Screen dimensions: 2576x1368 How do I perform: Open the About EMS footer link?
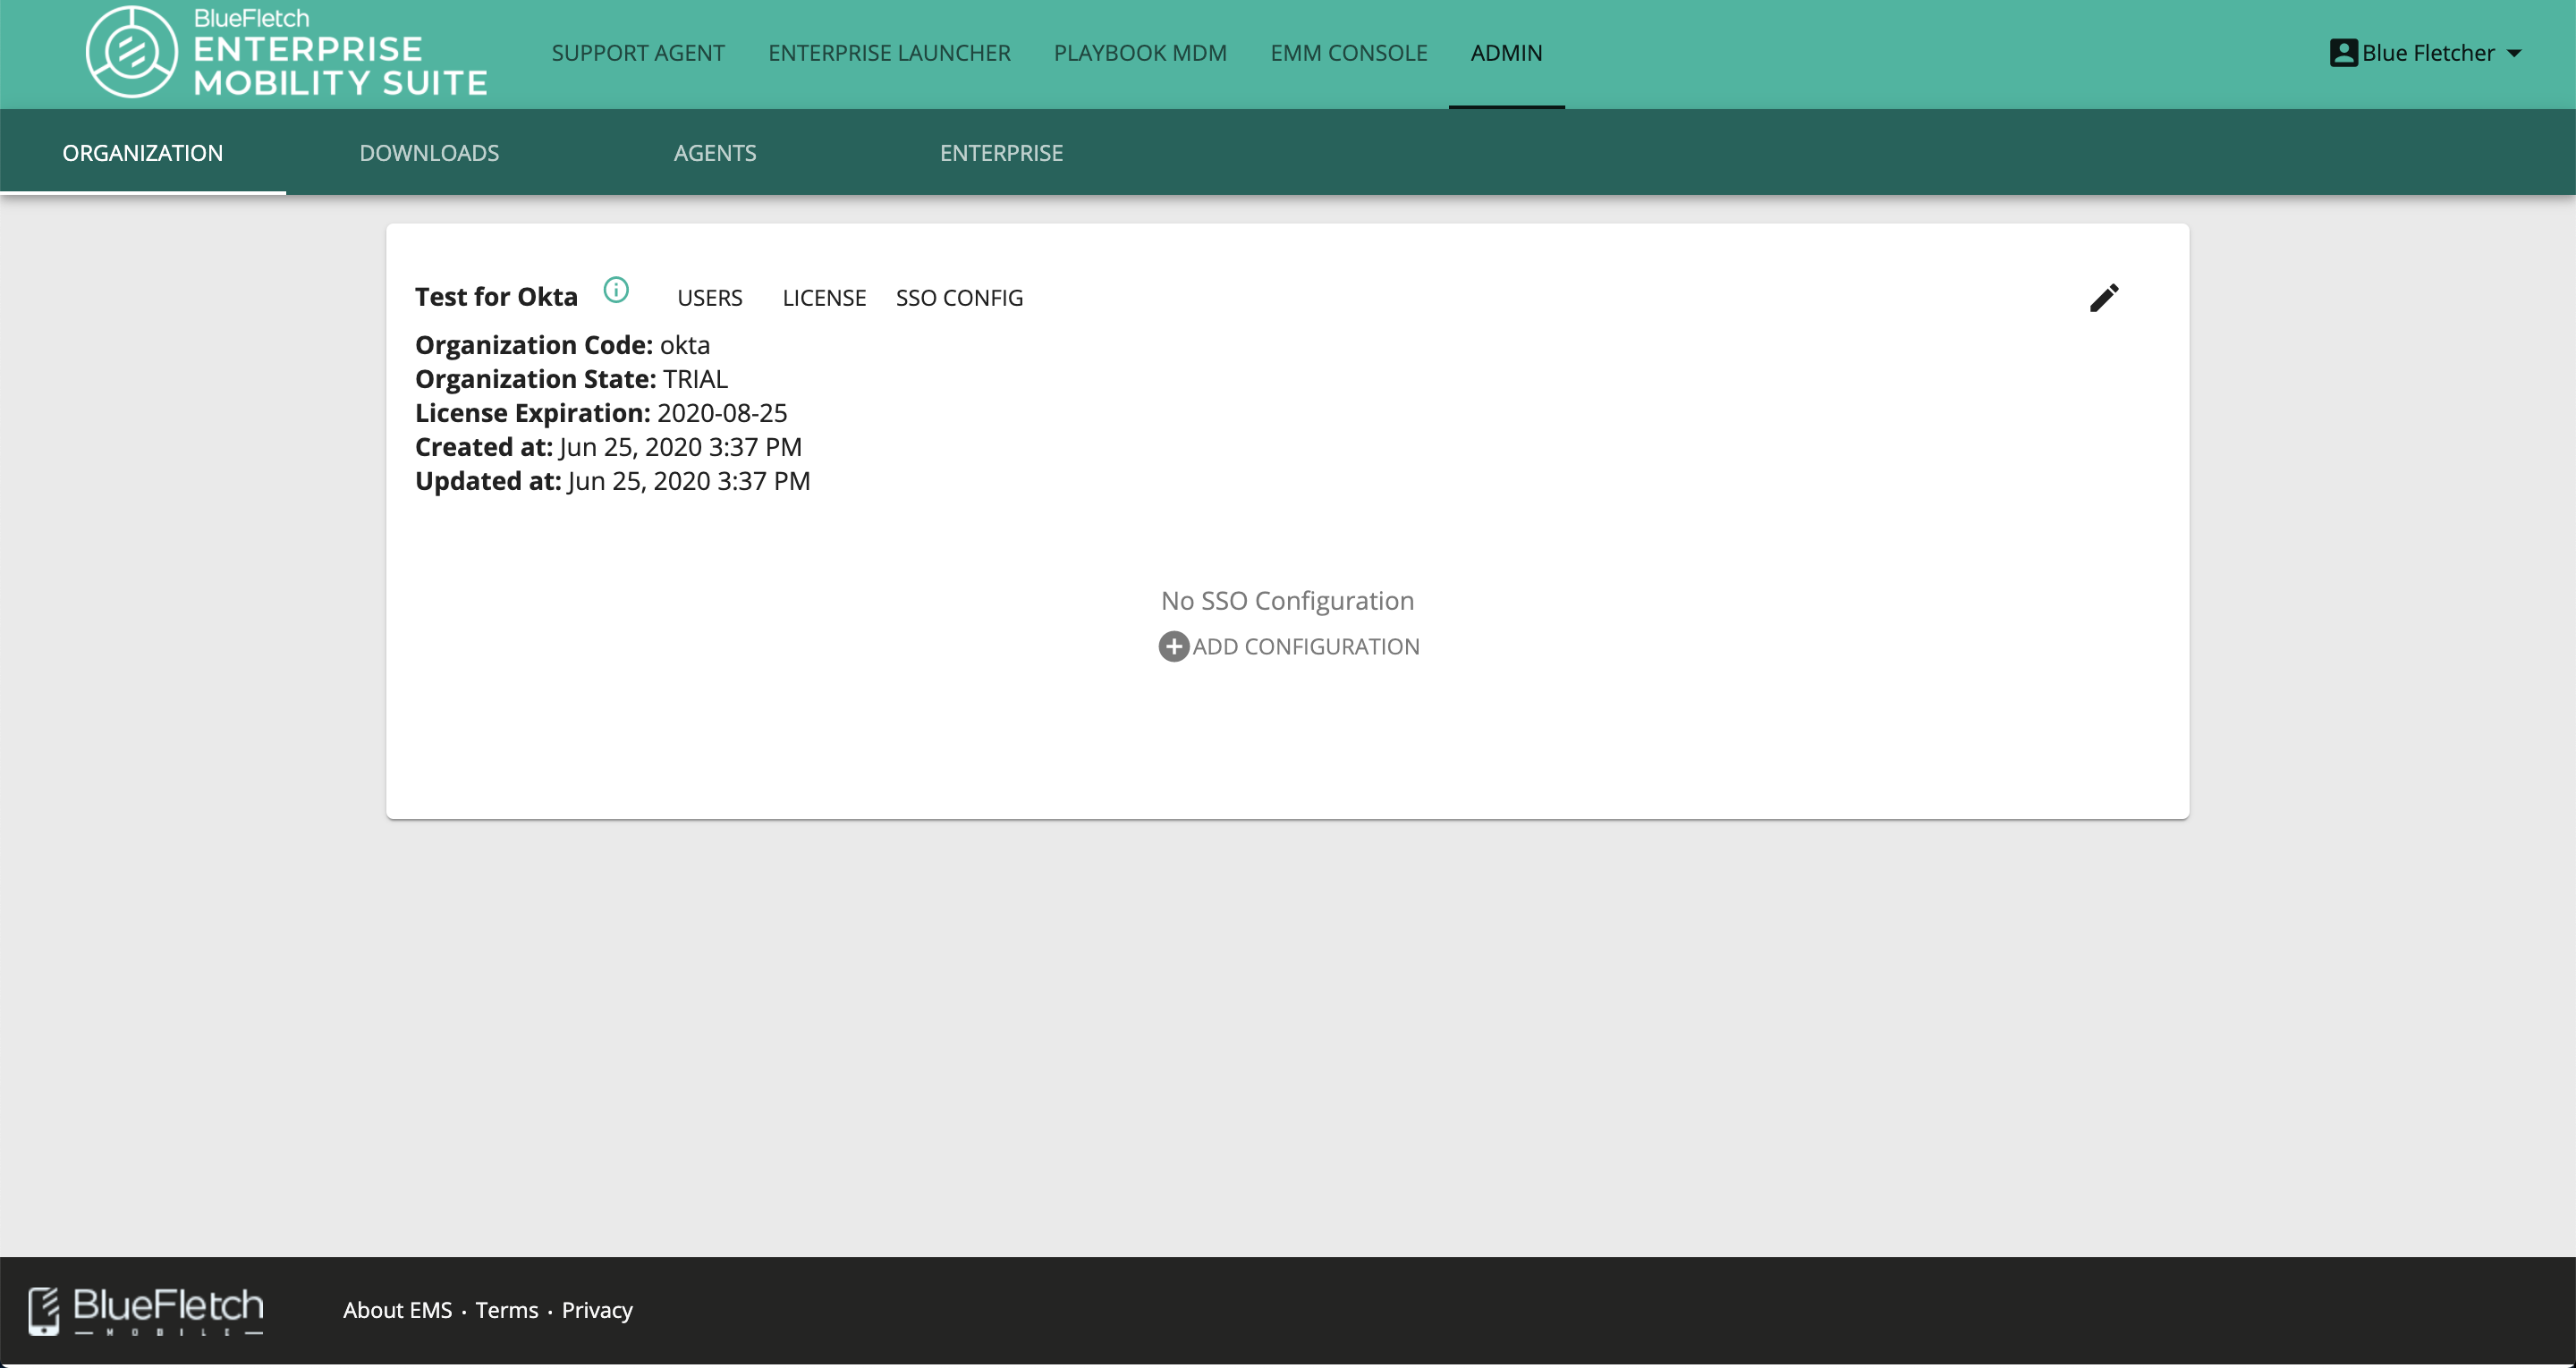pyautogui.click(x=397, y=1310)
